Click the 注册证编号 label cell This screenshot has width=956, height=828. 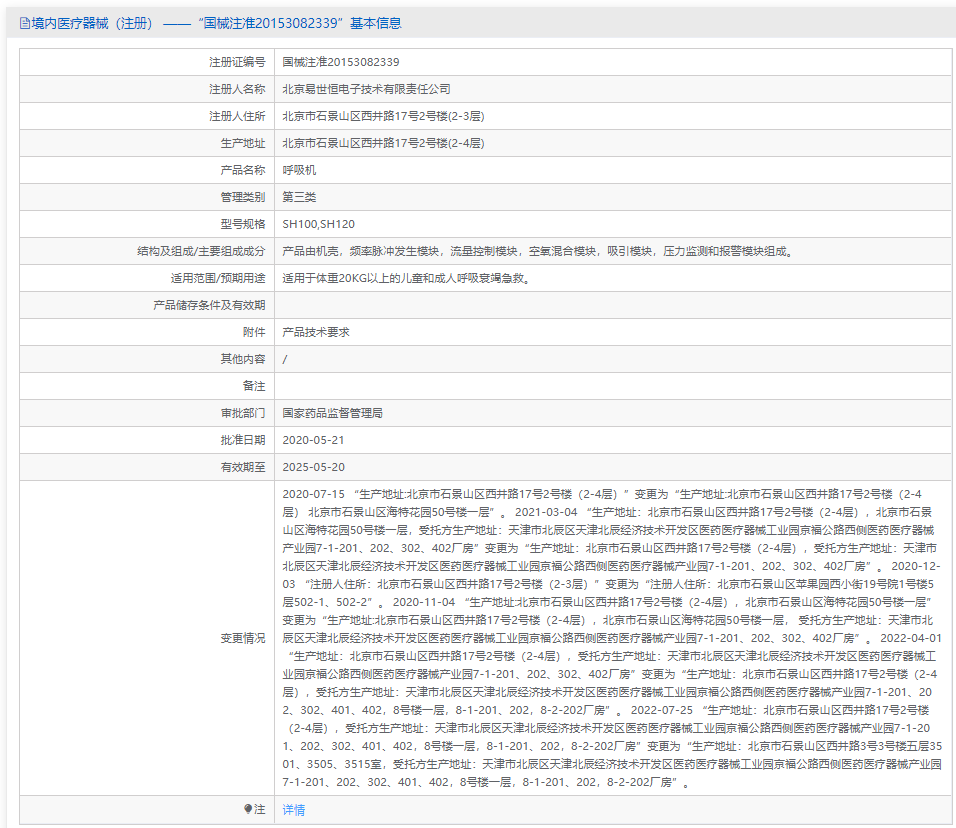(x=237, y=62)
